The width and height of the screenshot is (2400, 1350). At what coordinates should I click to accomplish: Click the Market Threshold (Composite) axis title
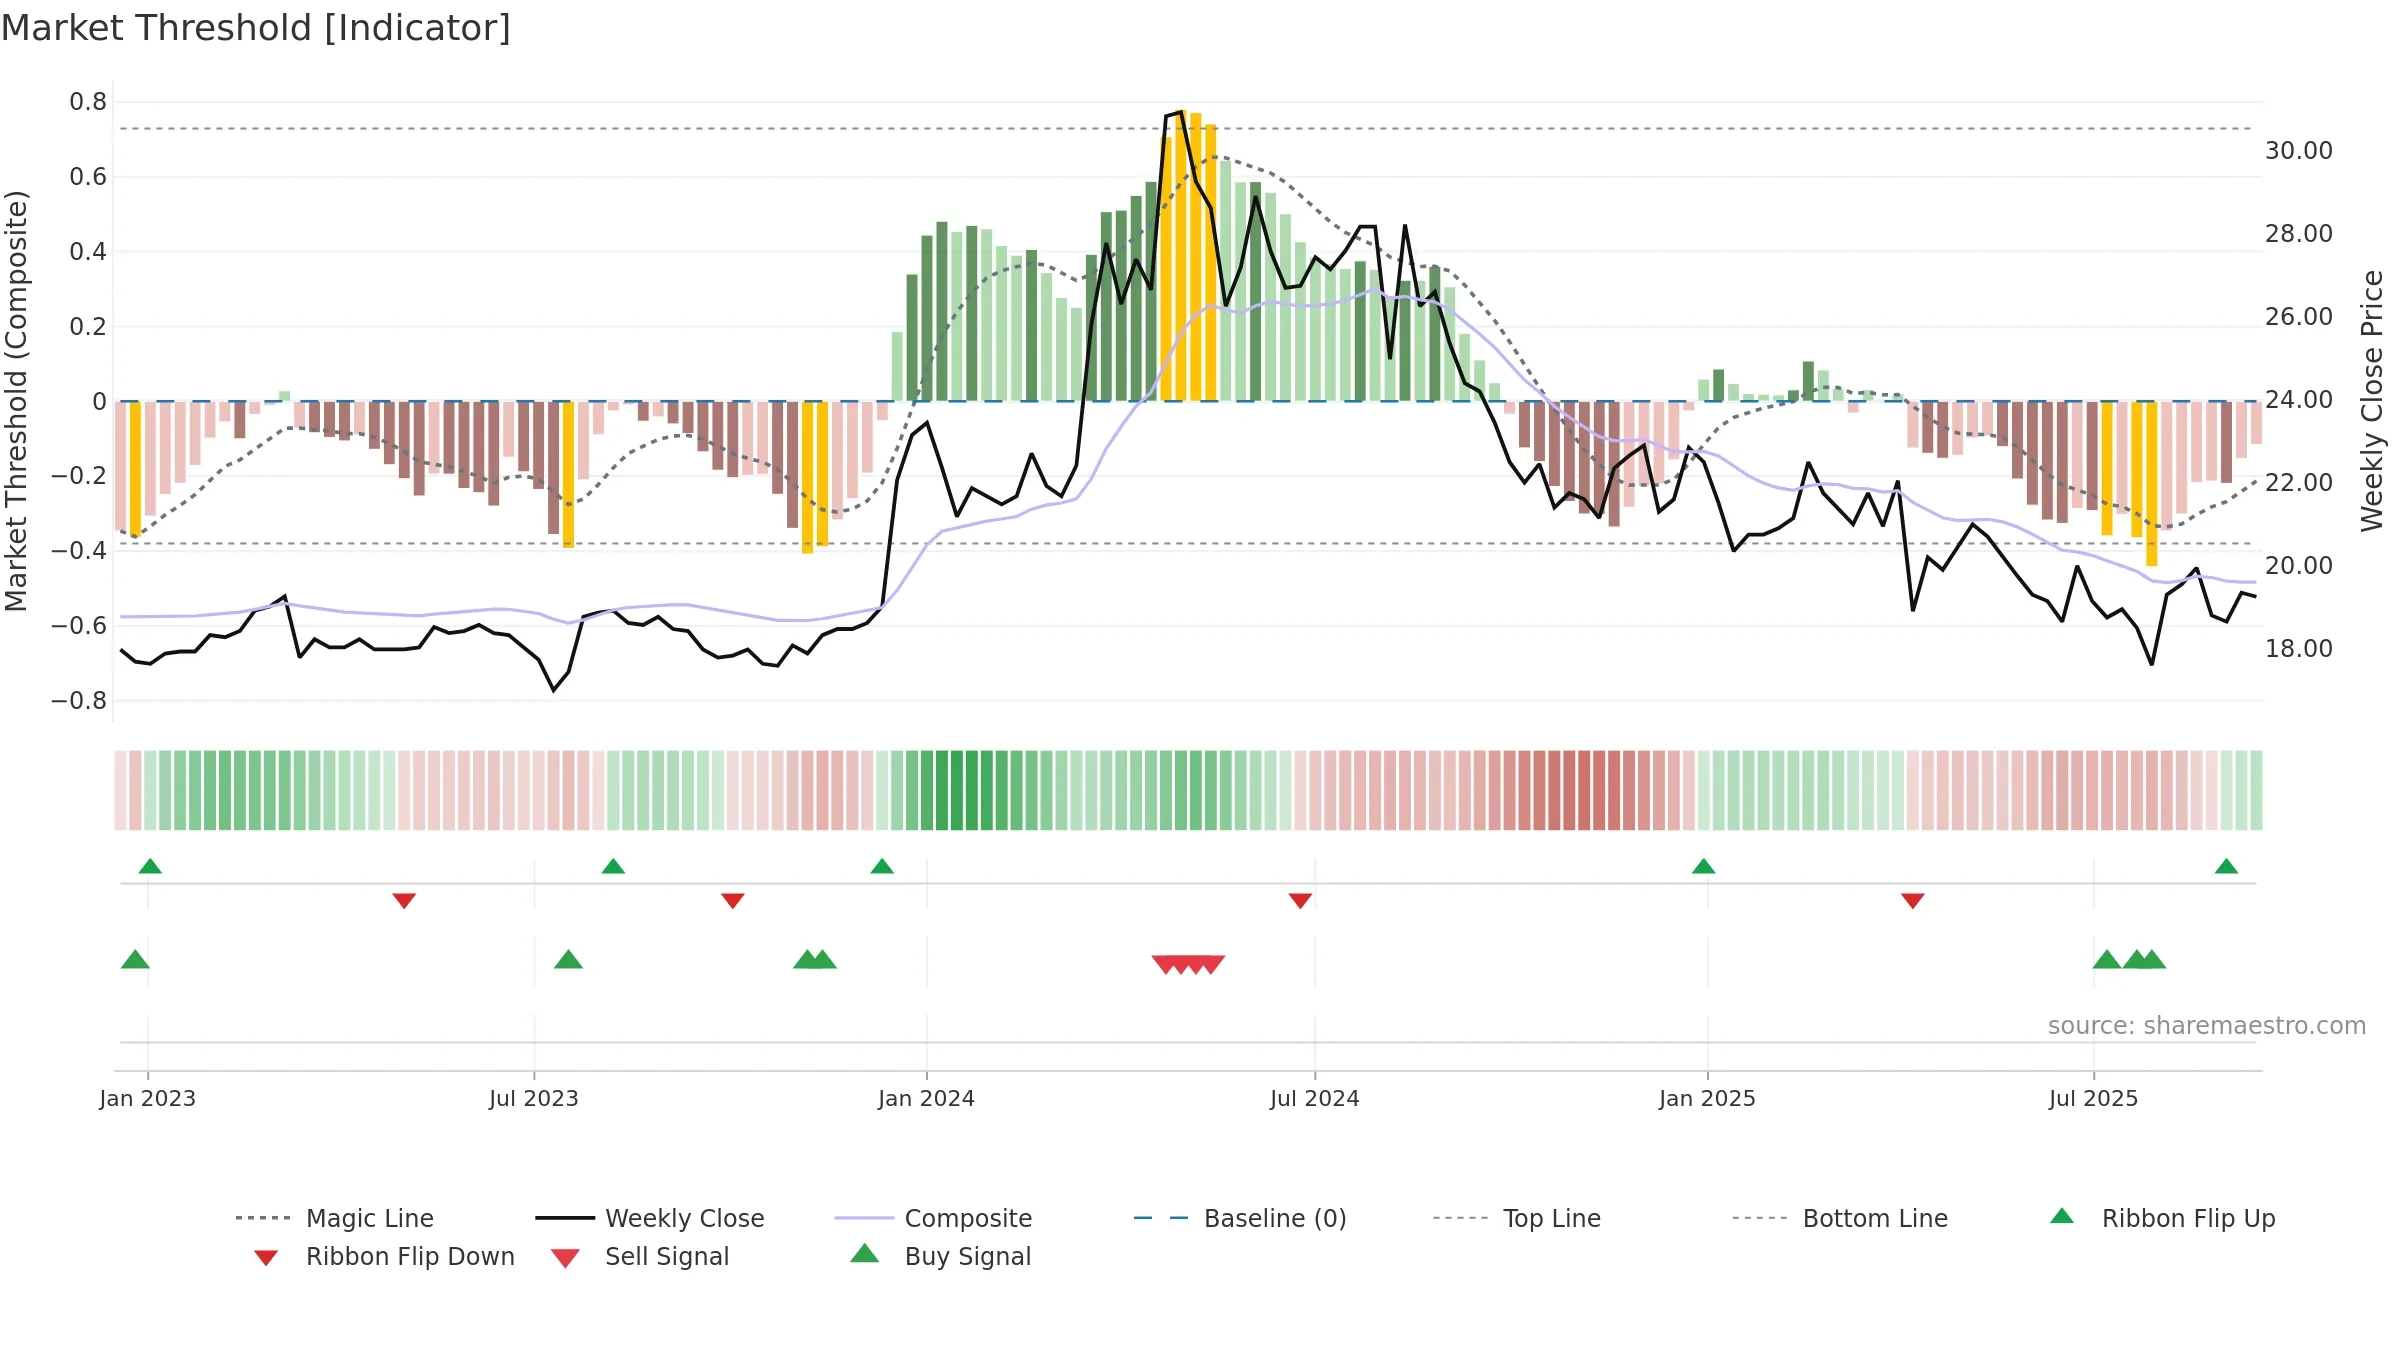coord(16,401)
